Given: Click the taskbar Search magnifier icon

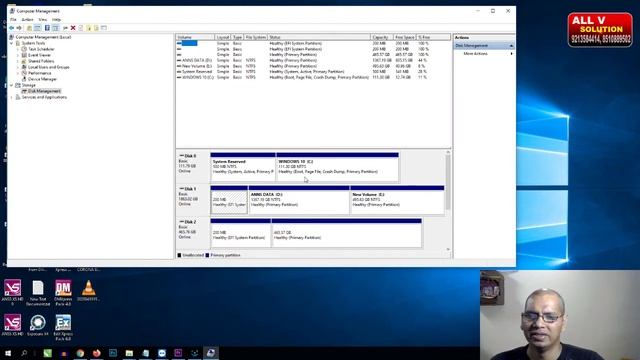Looking at the screenshot, I should (24, 353).
